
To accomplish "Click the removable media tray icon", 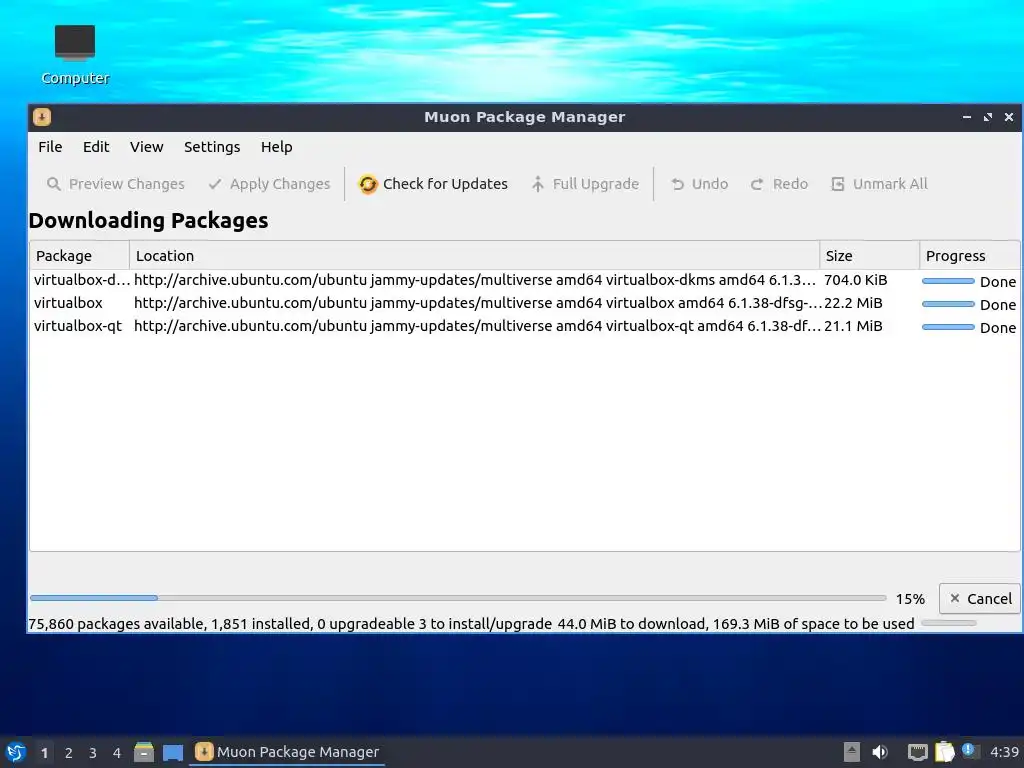I will click(851, 752).
